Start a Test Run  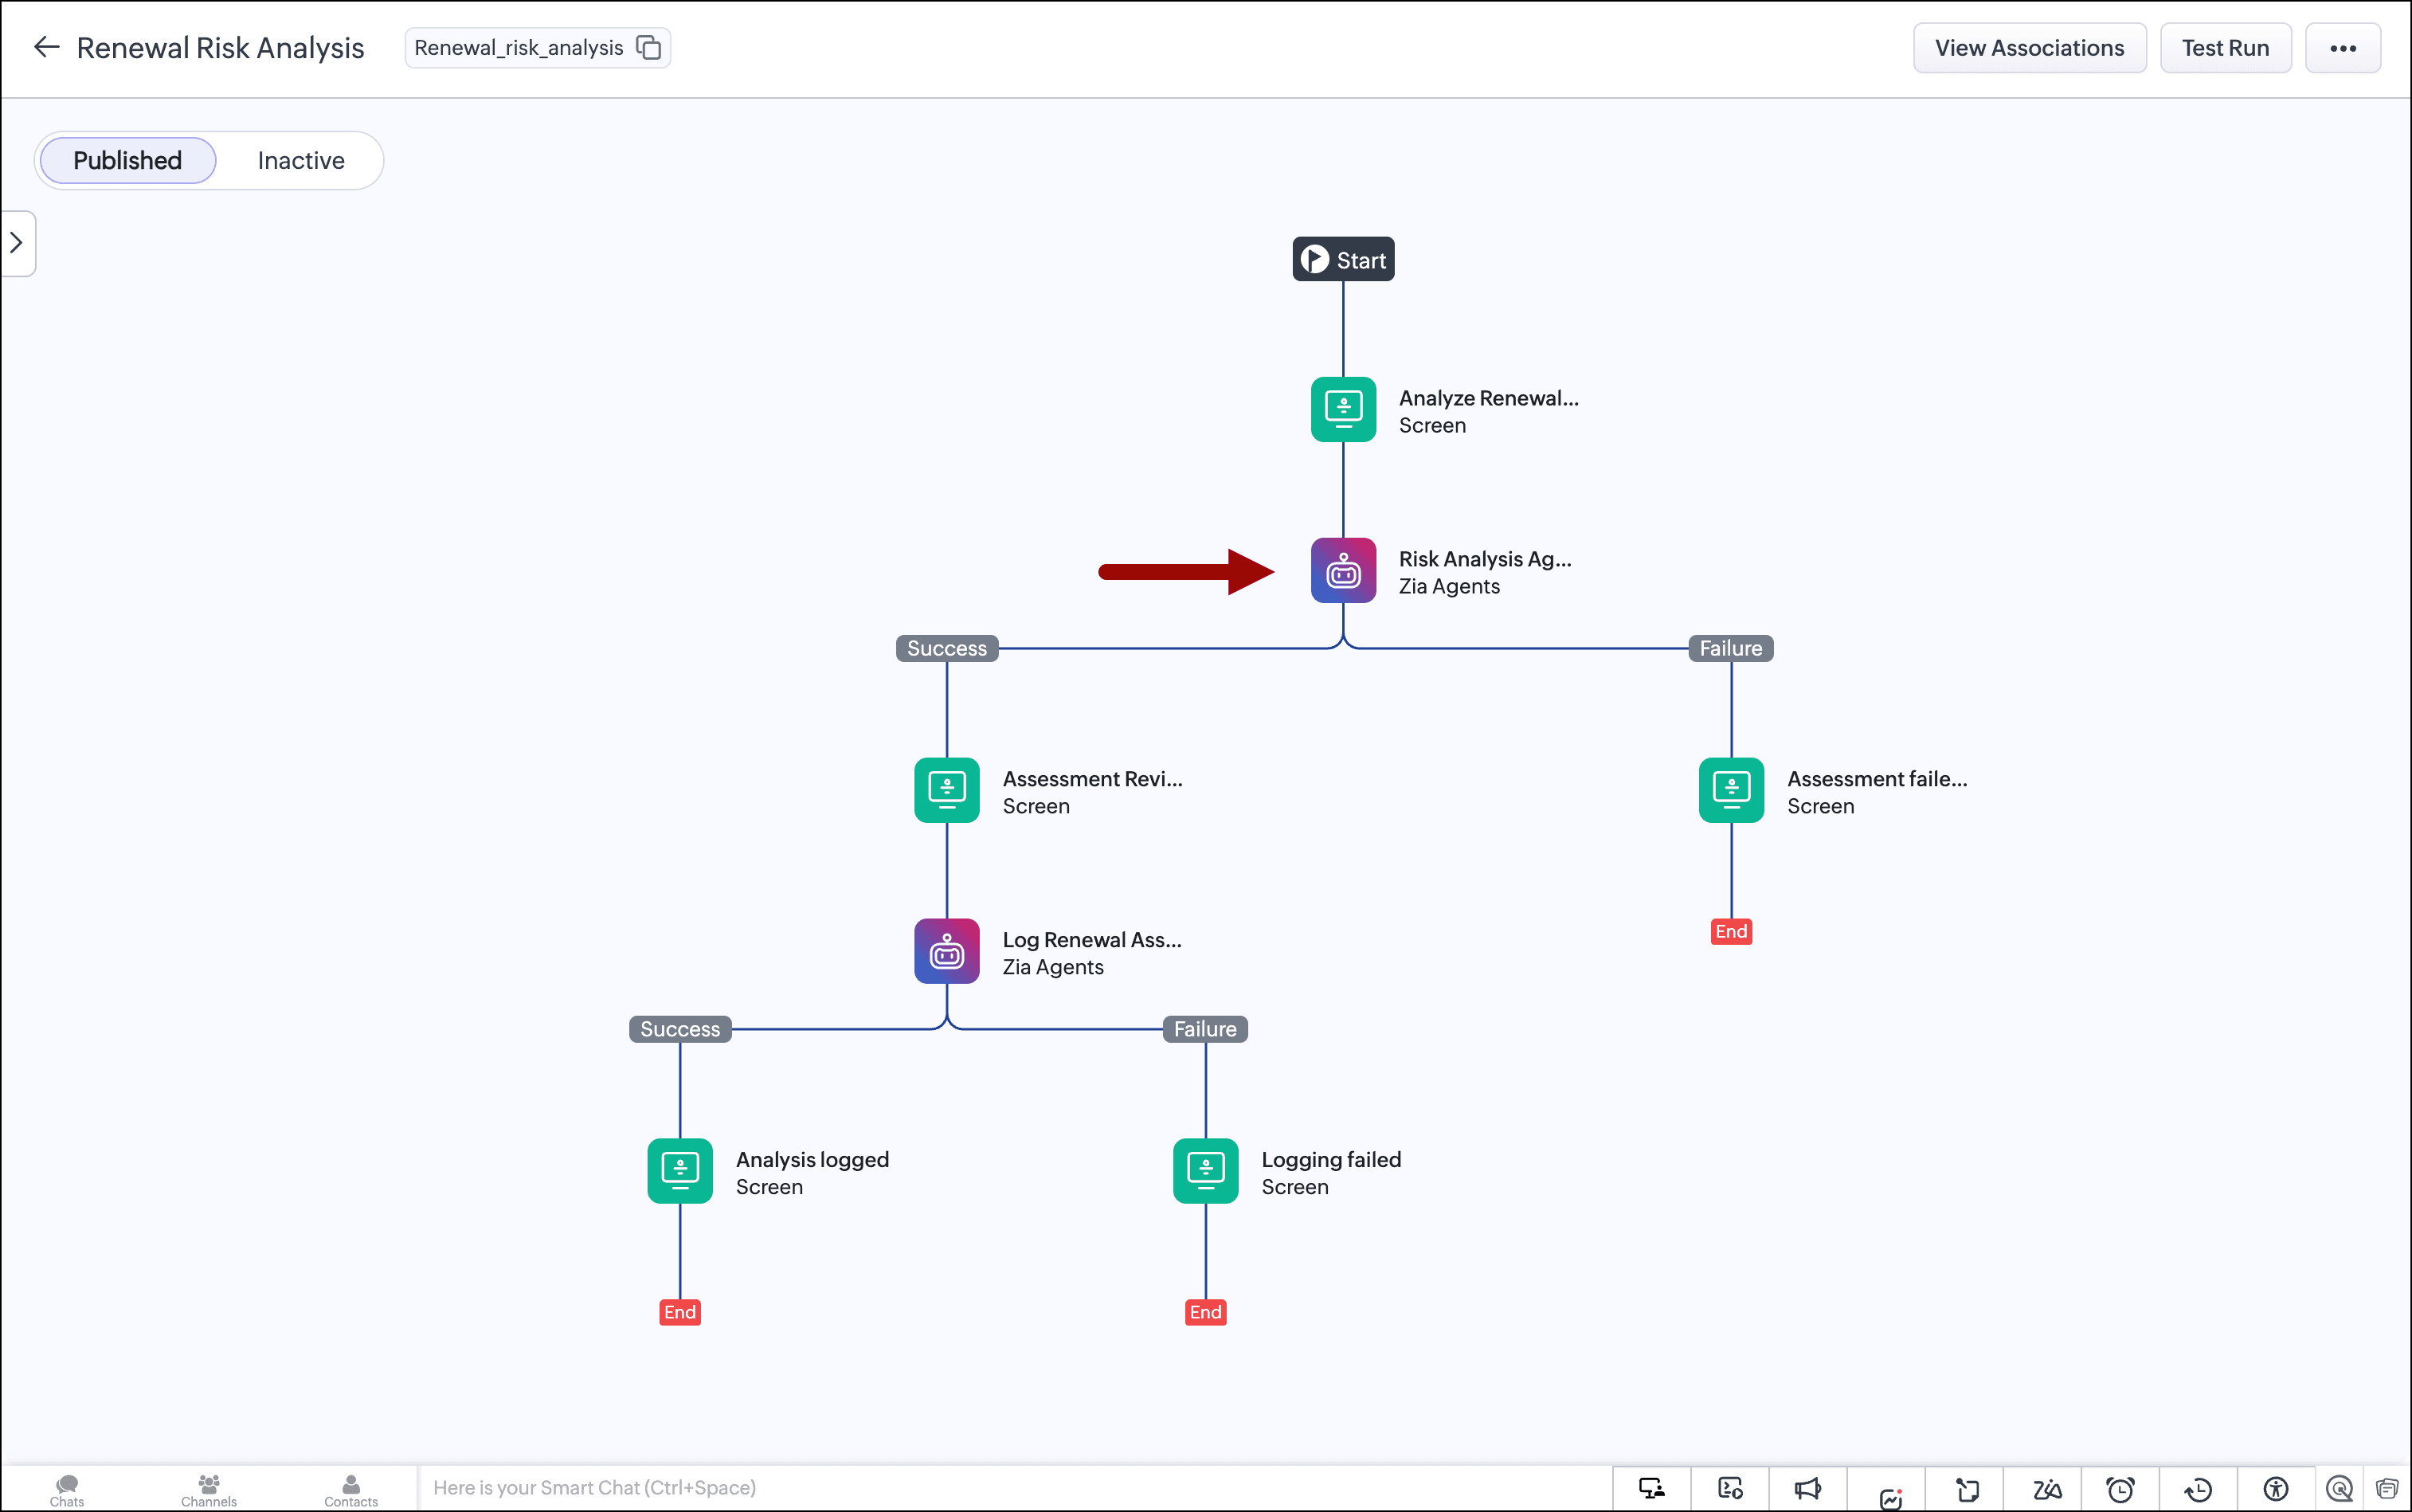coord(2225,48)
